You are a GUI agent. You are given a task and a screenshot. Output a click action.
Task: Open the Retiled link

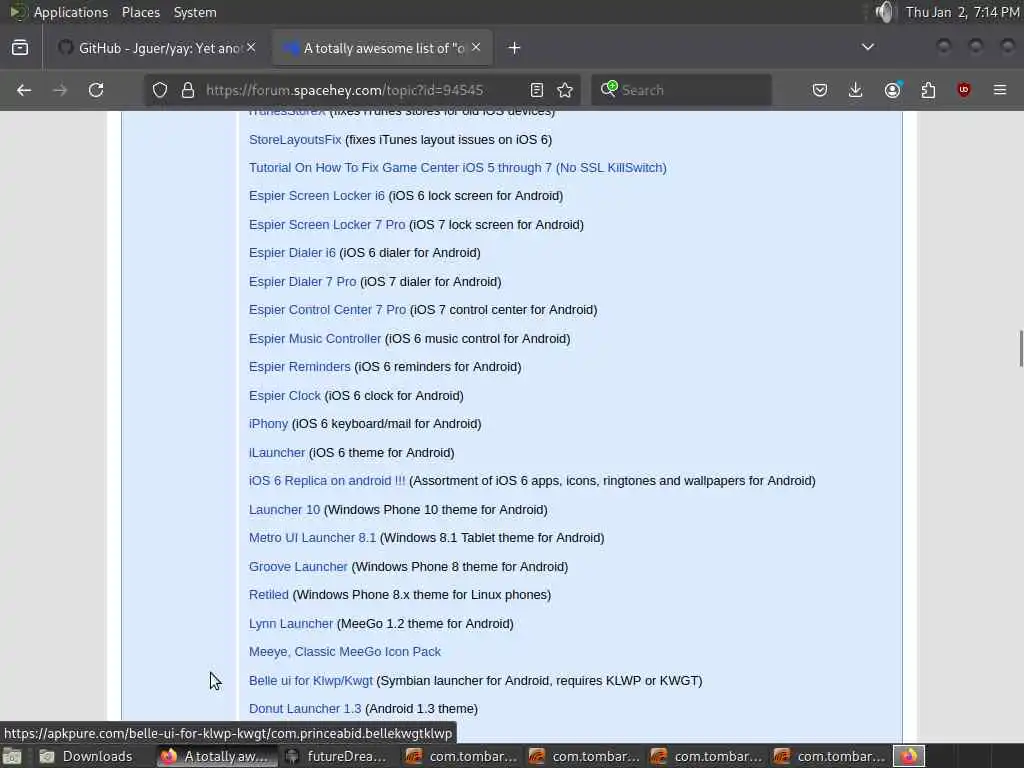(268, 595)
